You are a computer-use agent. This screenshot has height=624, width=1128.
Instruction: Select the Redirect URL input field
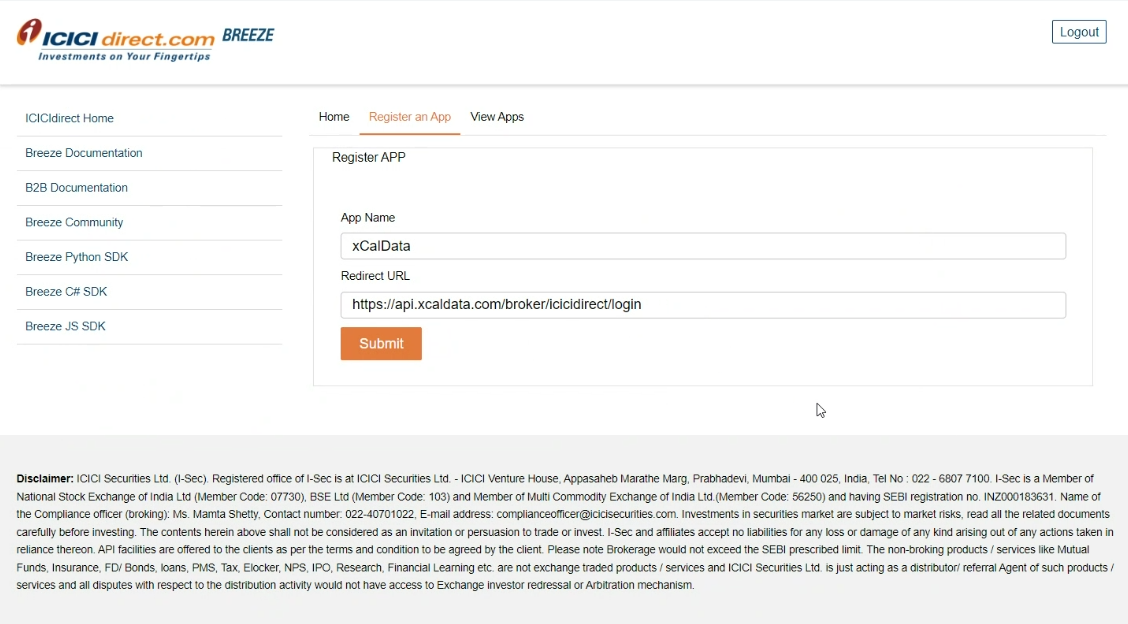click(700, 304)
